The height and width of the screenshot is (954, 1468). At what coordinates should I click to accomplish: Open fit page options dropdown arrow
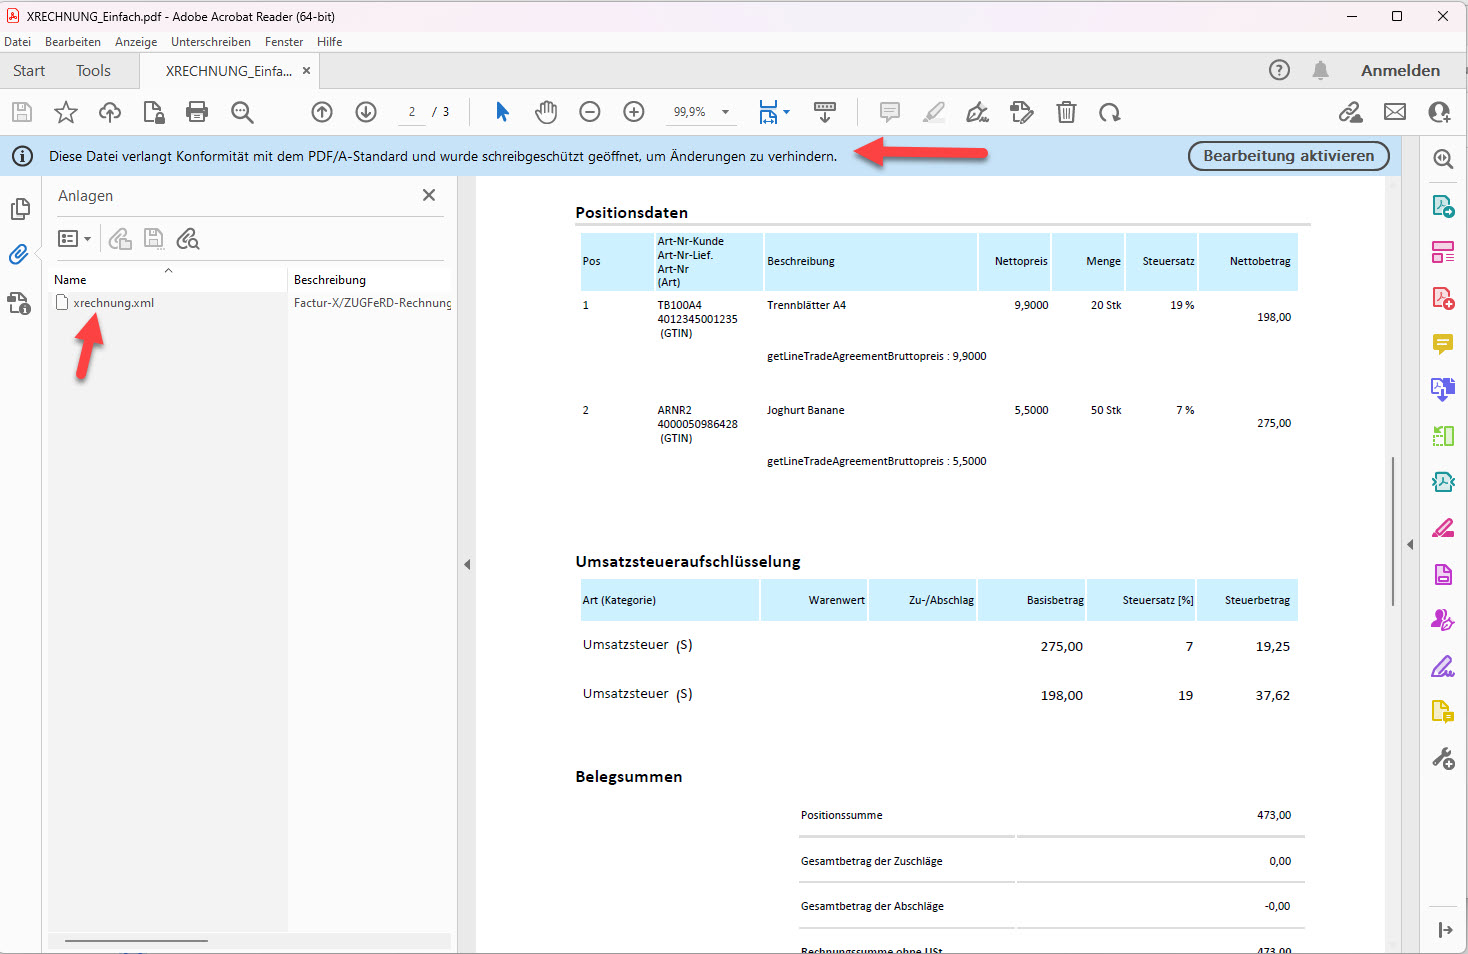787,112
